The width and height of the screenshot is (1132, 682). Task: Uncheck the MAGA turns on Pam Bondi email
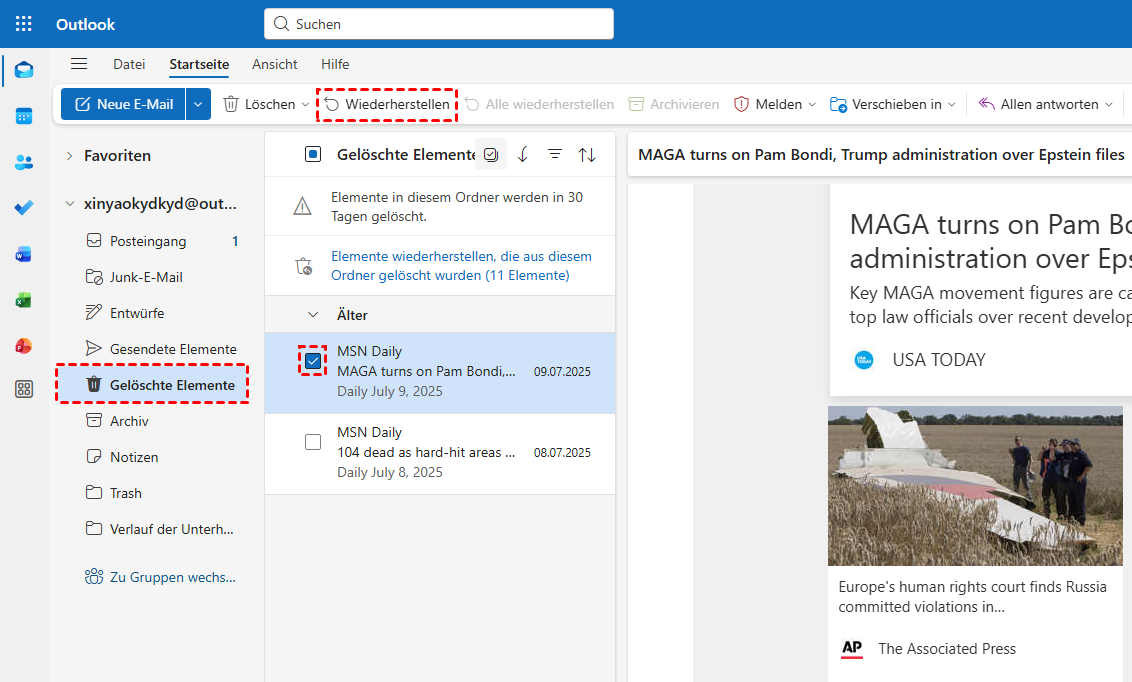(313, 360)
